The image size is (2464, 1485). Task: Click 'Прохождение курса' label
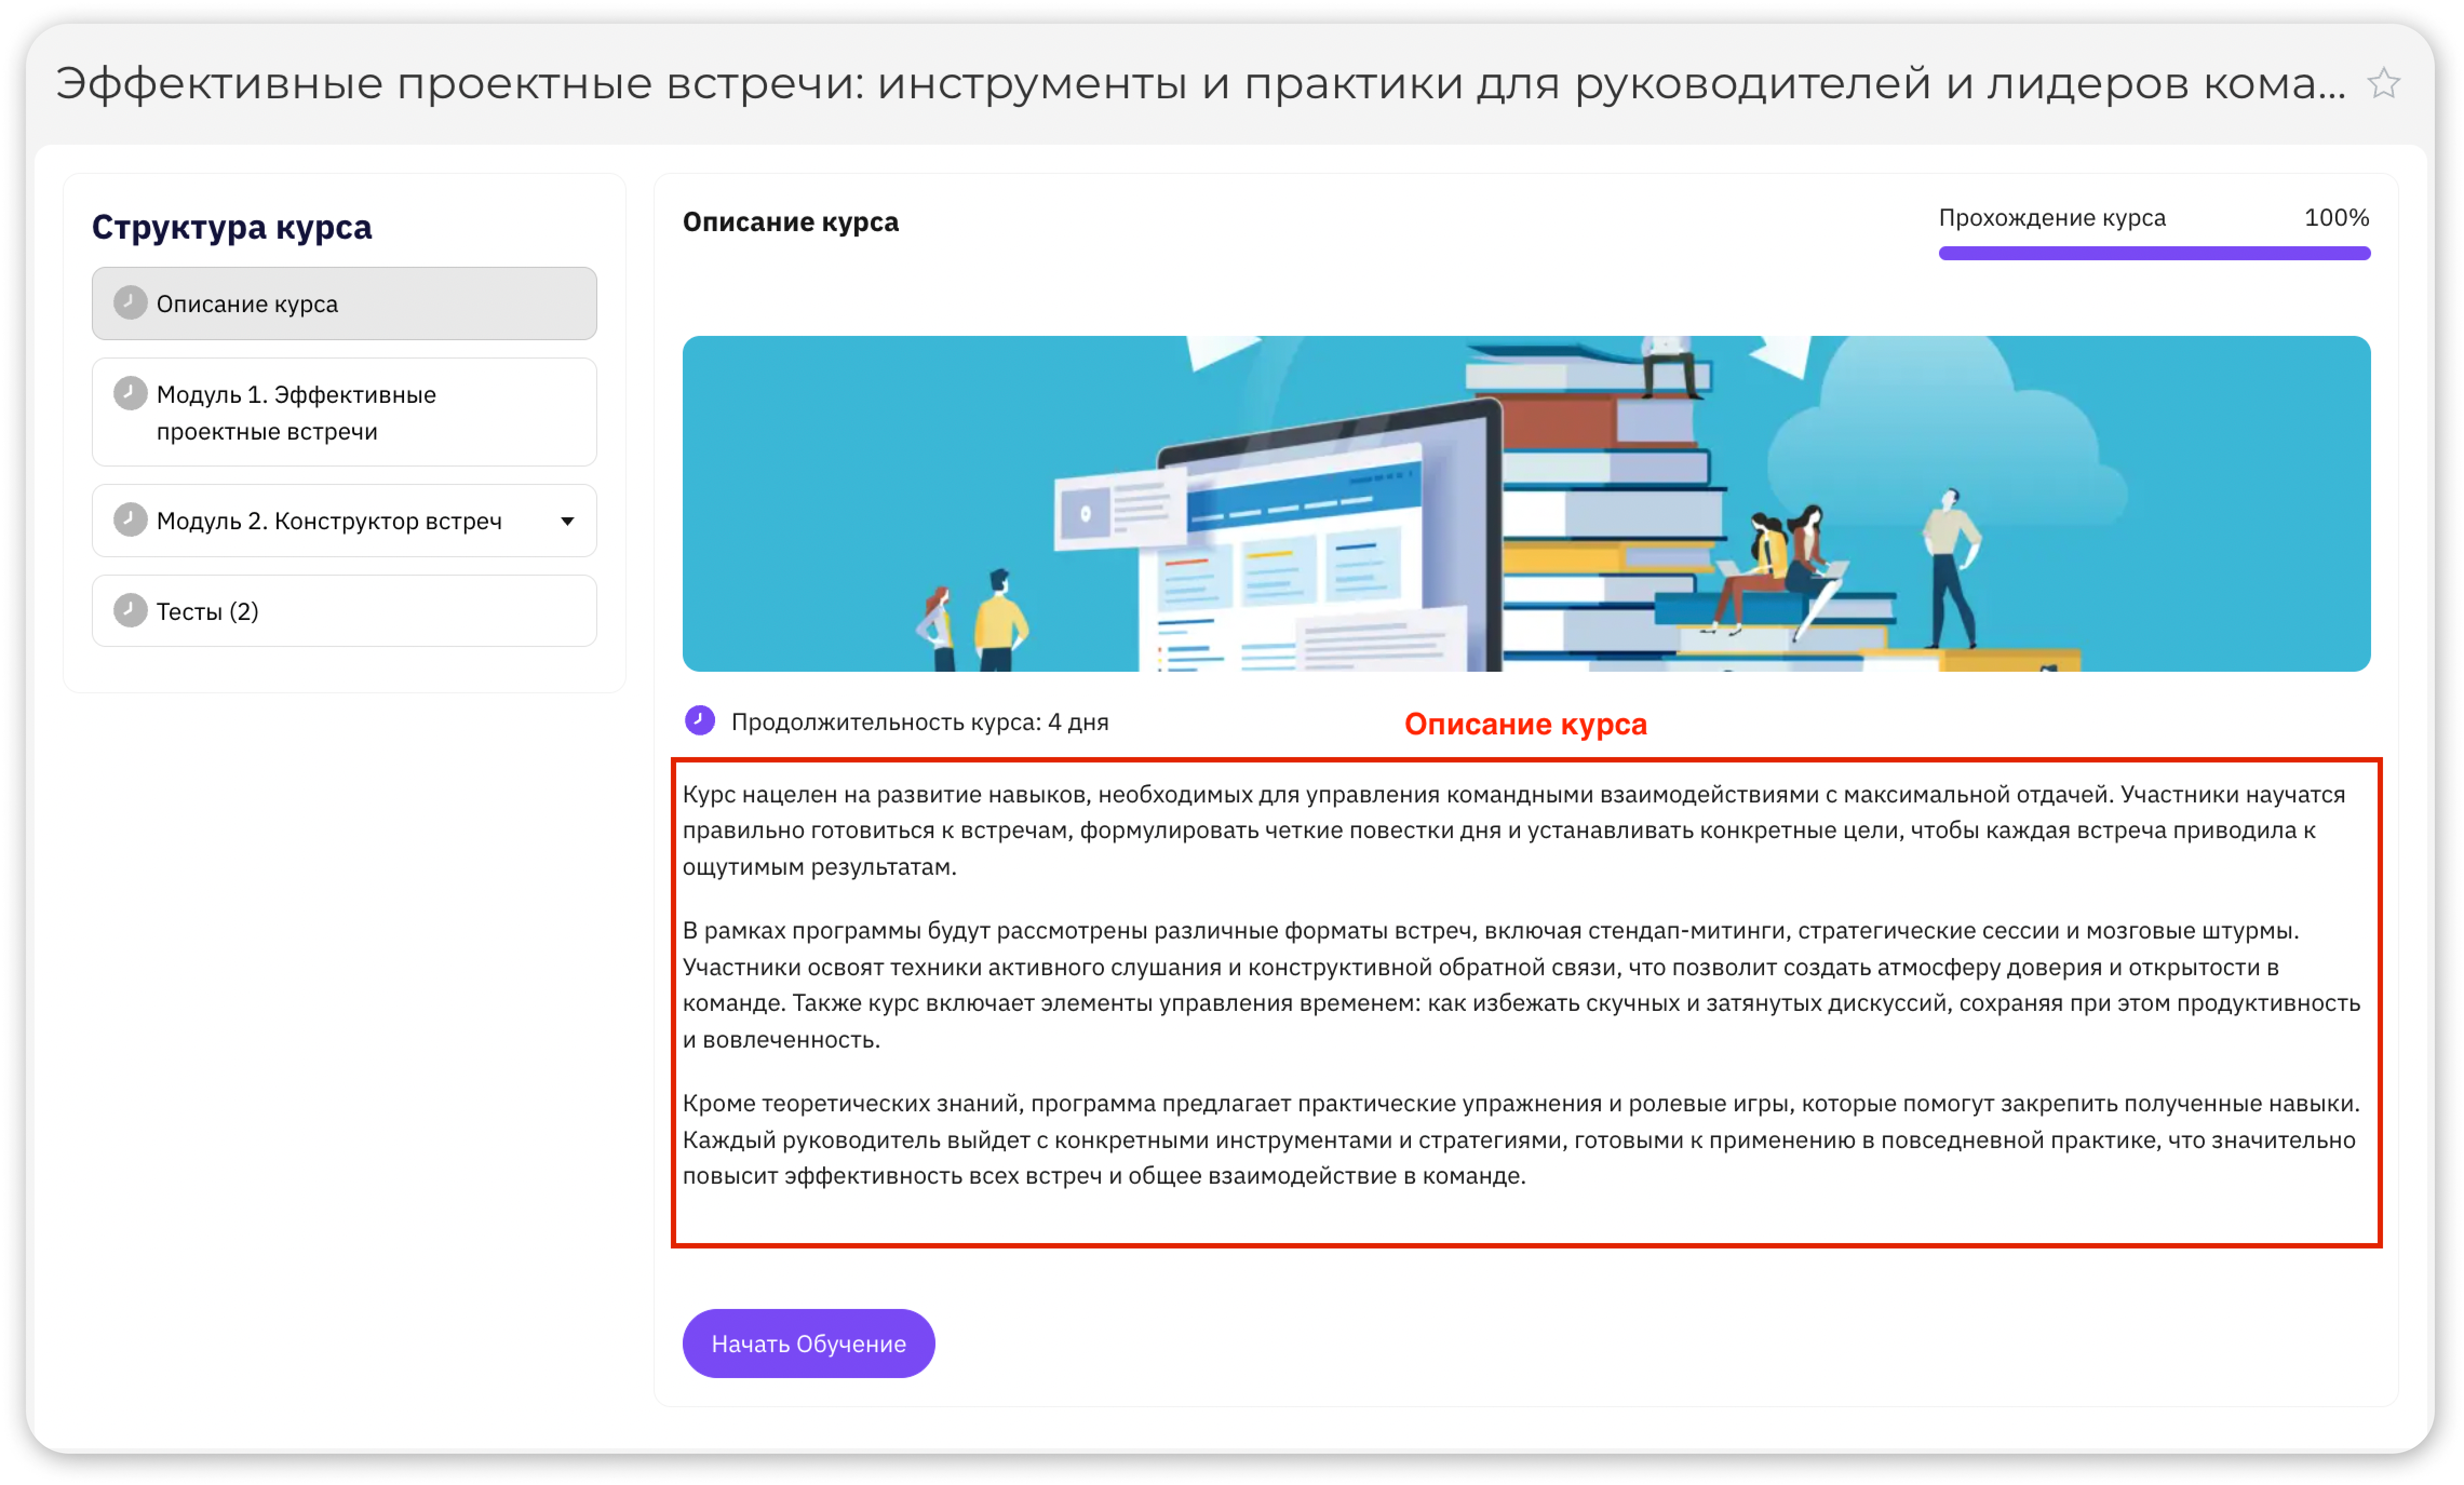click(2052, 218)
